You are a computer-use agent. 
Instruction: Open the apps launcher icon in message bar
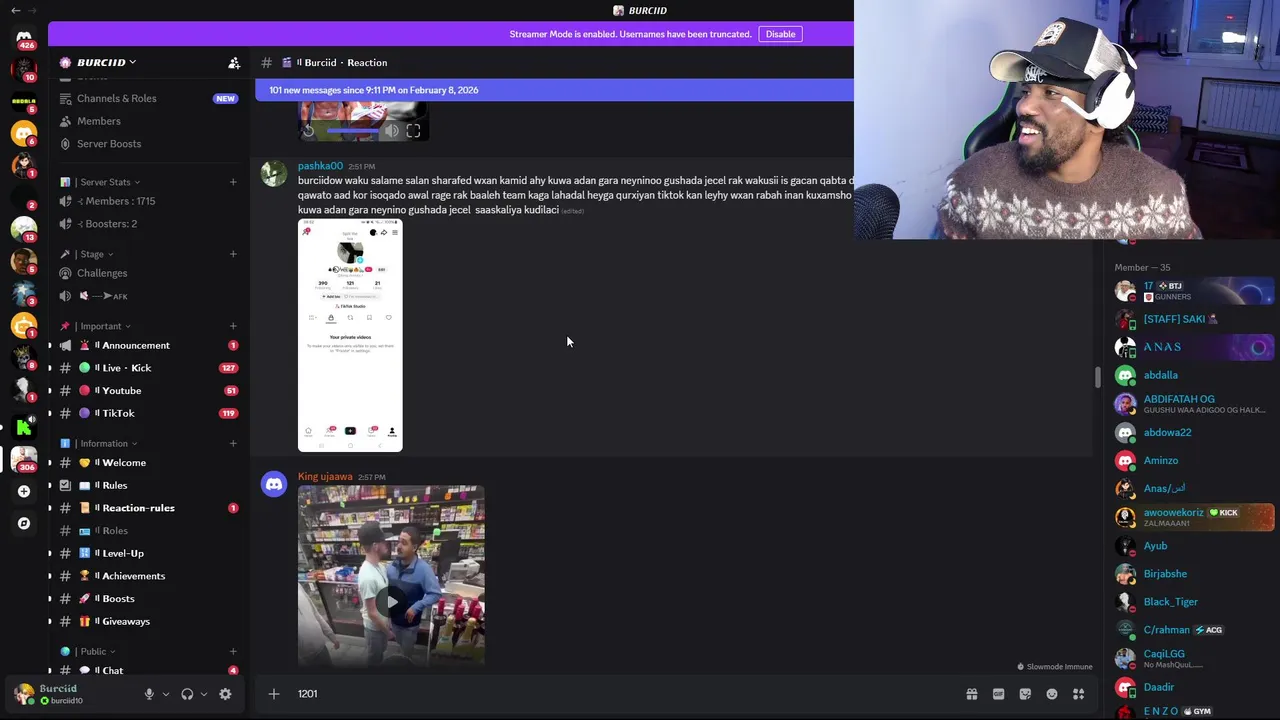coord(1078,694)
